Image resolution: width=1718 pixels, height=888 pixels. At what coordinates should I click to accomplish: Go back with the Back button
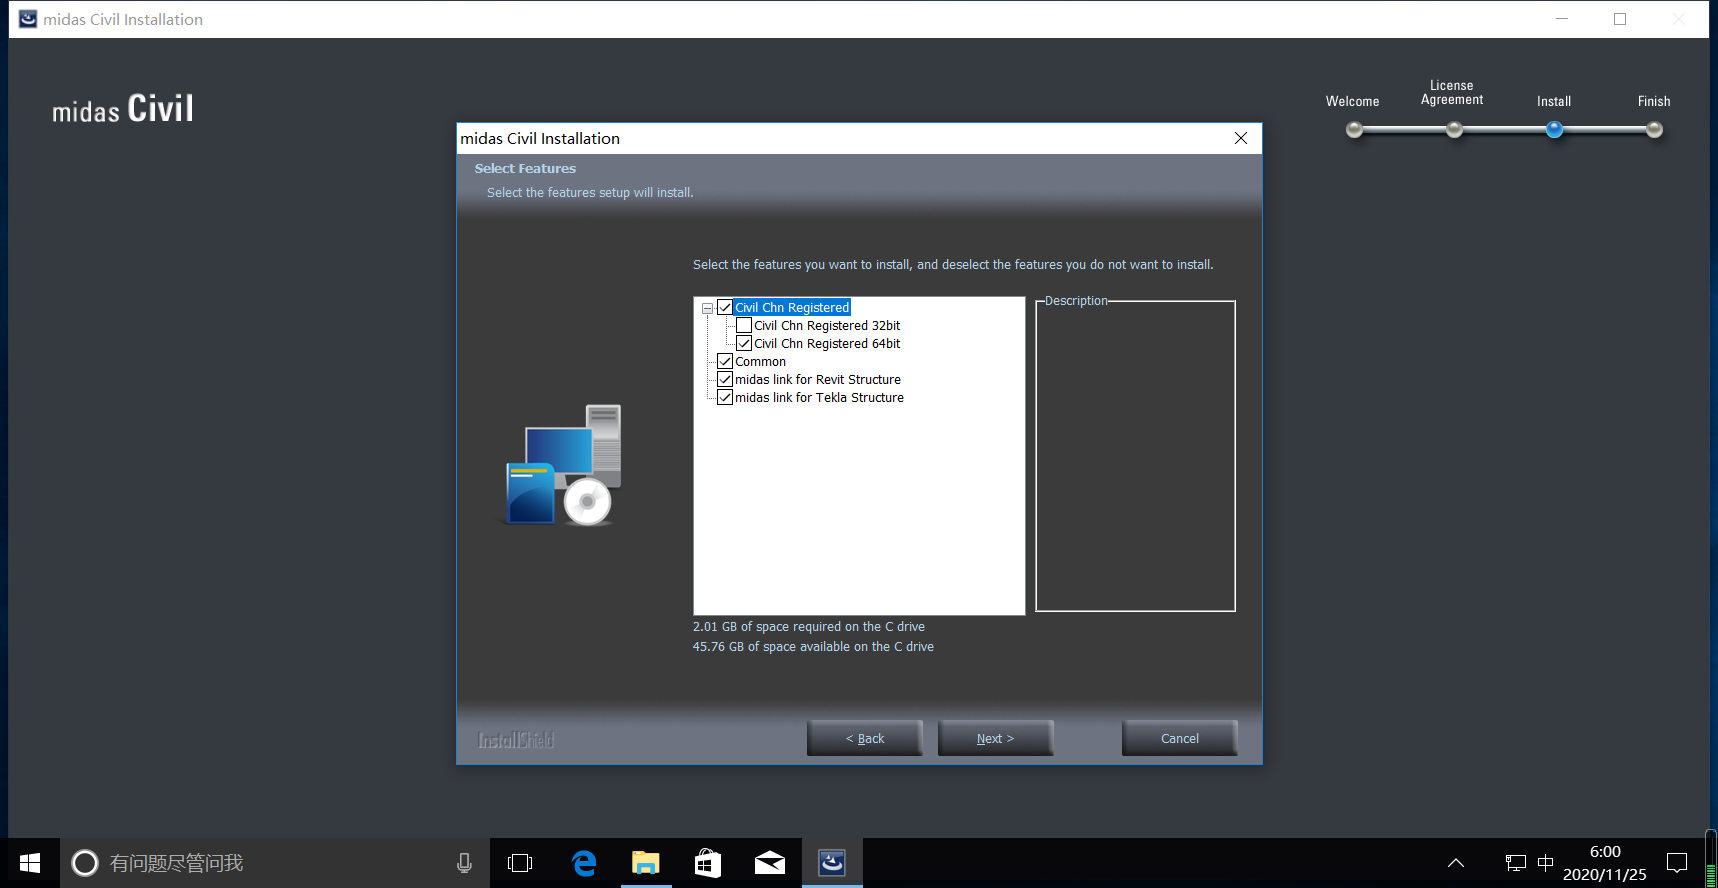pos(865,738)
